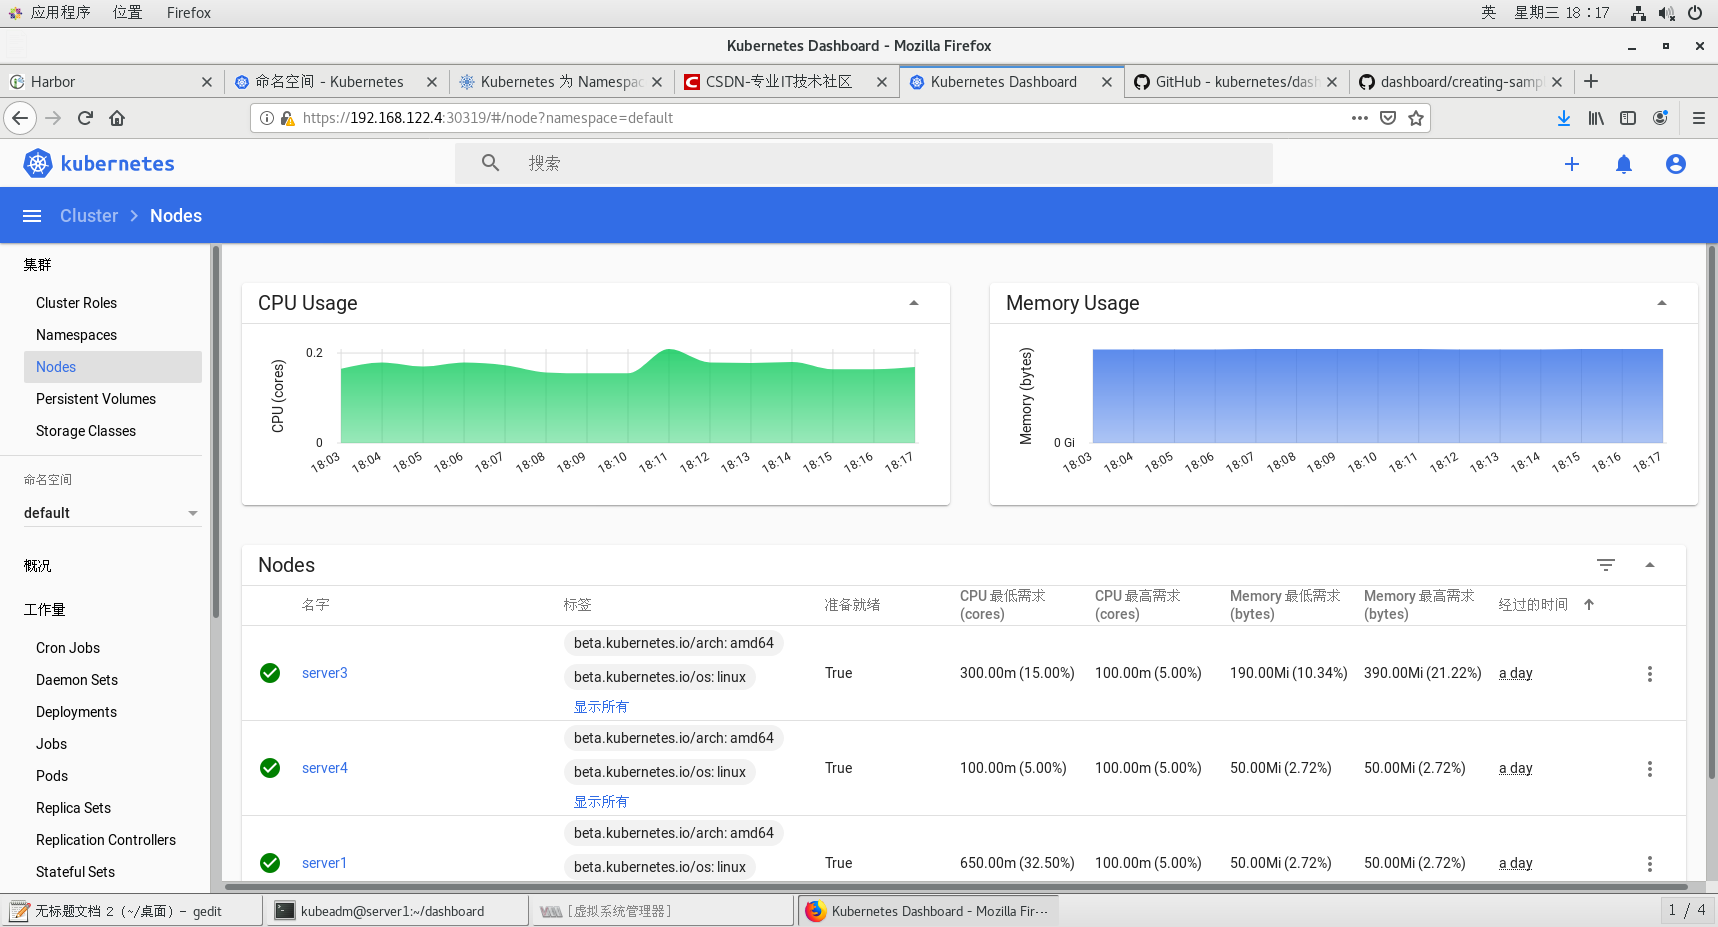This screenshot has width=1718, height=927.
Task: Click 显示所有 to show server3 labels
Action: coord(600,706)
